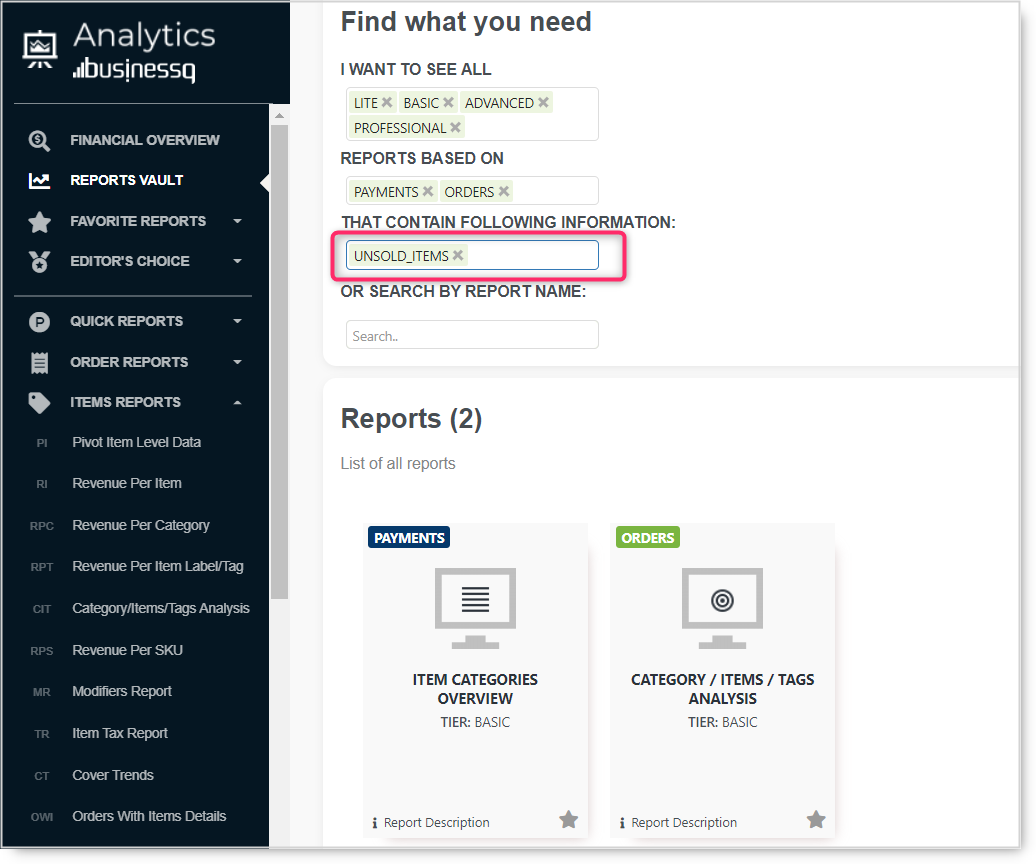
Task: Click the PAYMENTS badge on report card
Action: [x=409, y=538]
